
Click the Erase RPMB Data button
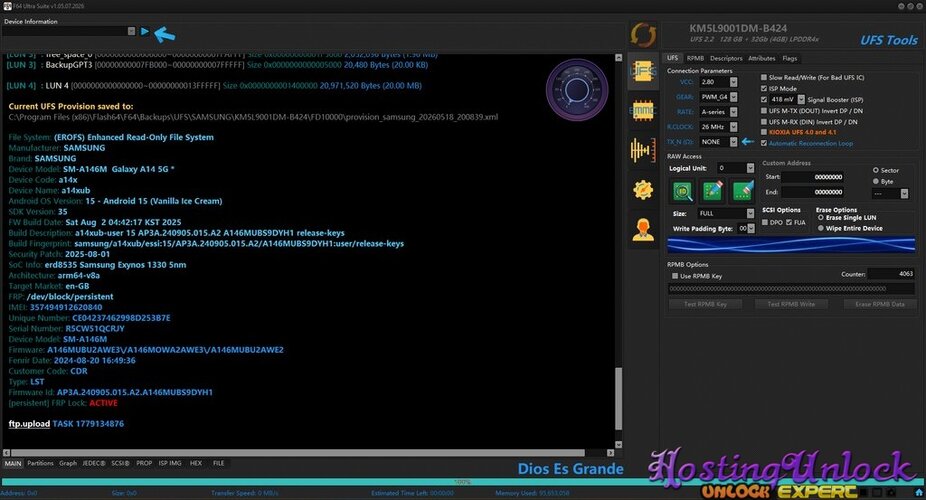point(879,304)
